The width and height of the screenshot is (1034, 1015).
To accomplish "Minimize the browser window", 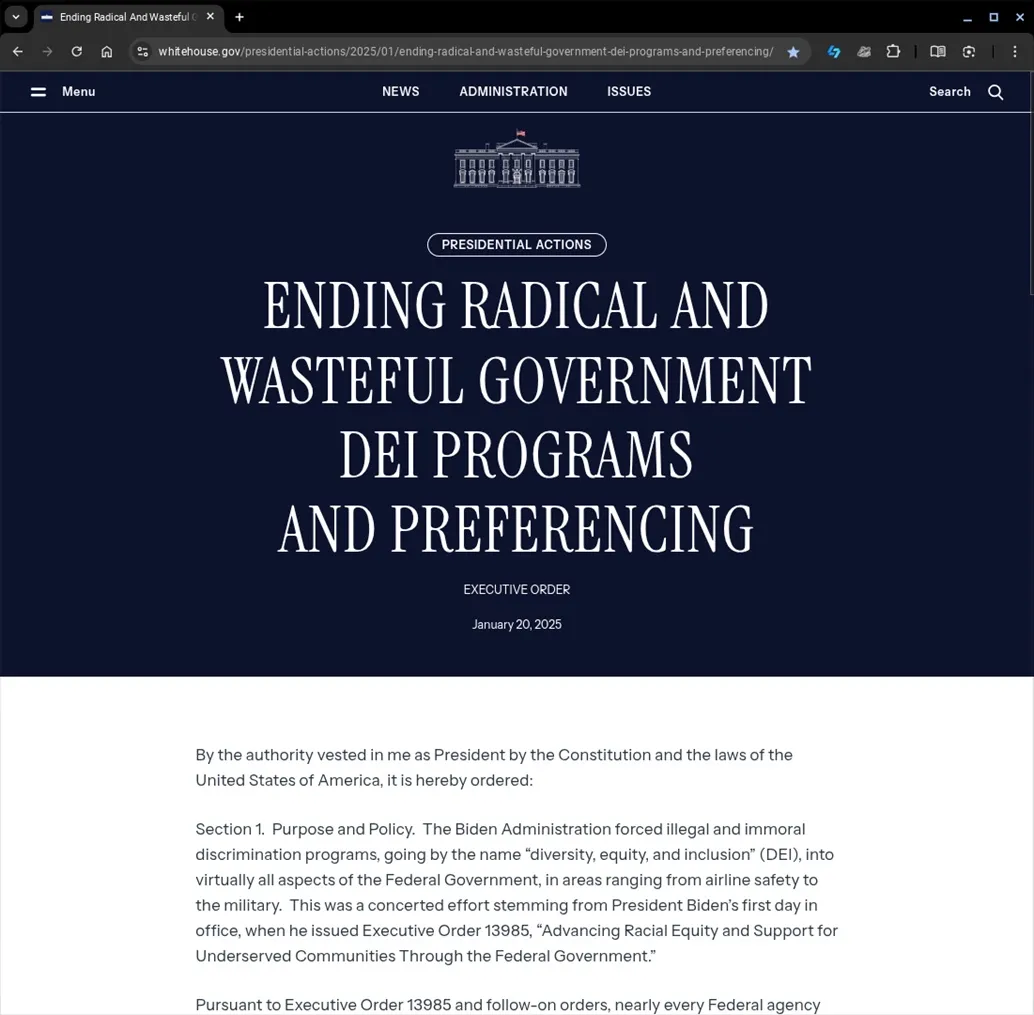I will [x=967, y=17].
